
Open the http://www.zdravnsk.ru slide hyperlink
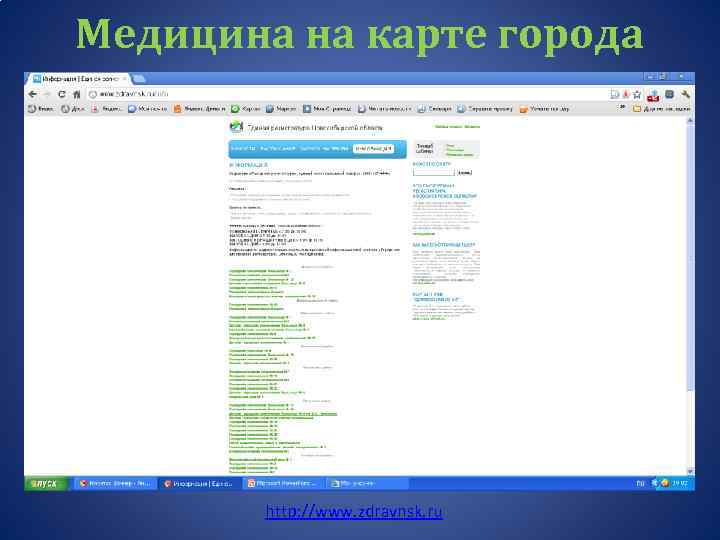click(354, 511)
